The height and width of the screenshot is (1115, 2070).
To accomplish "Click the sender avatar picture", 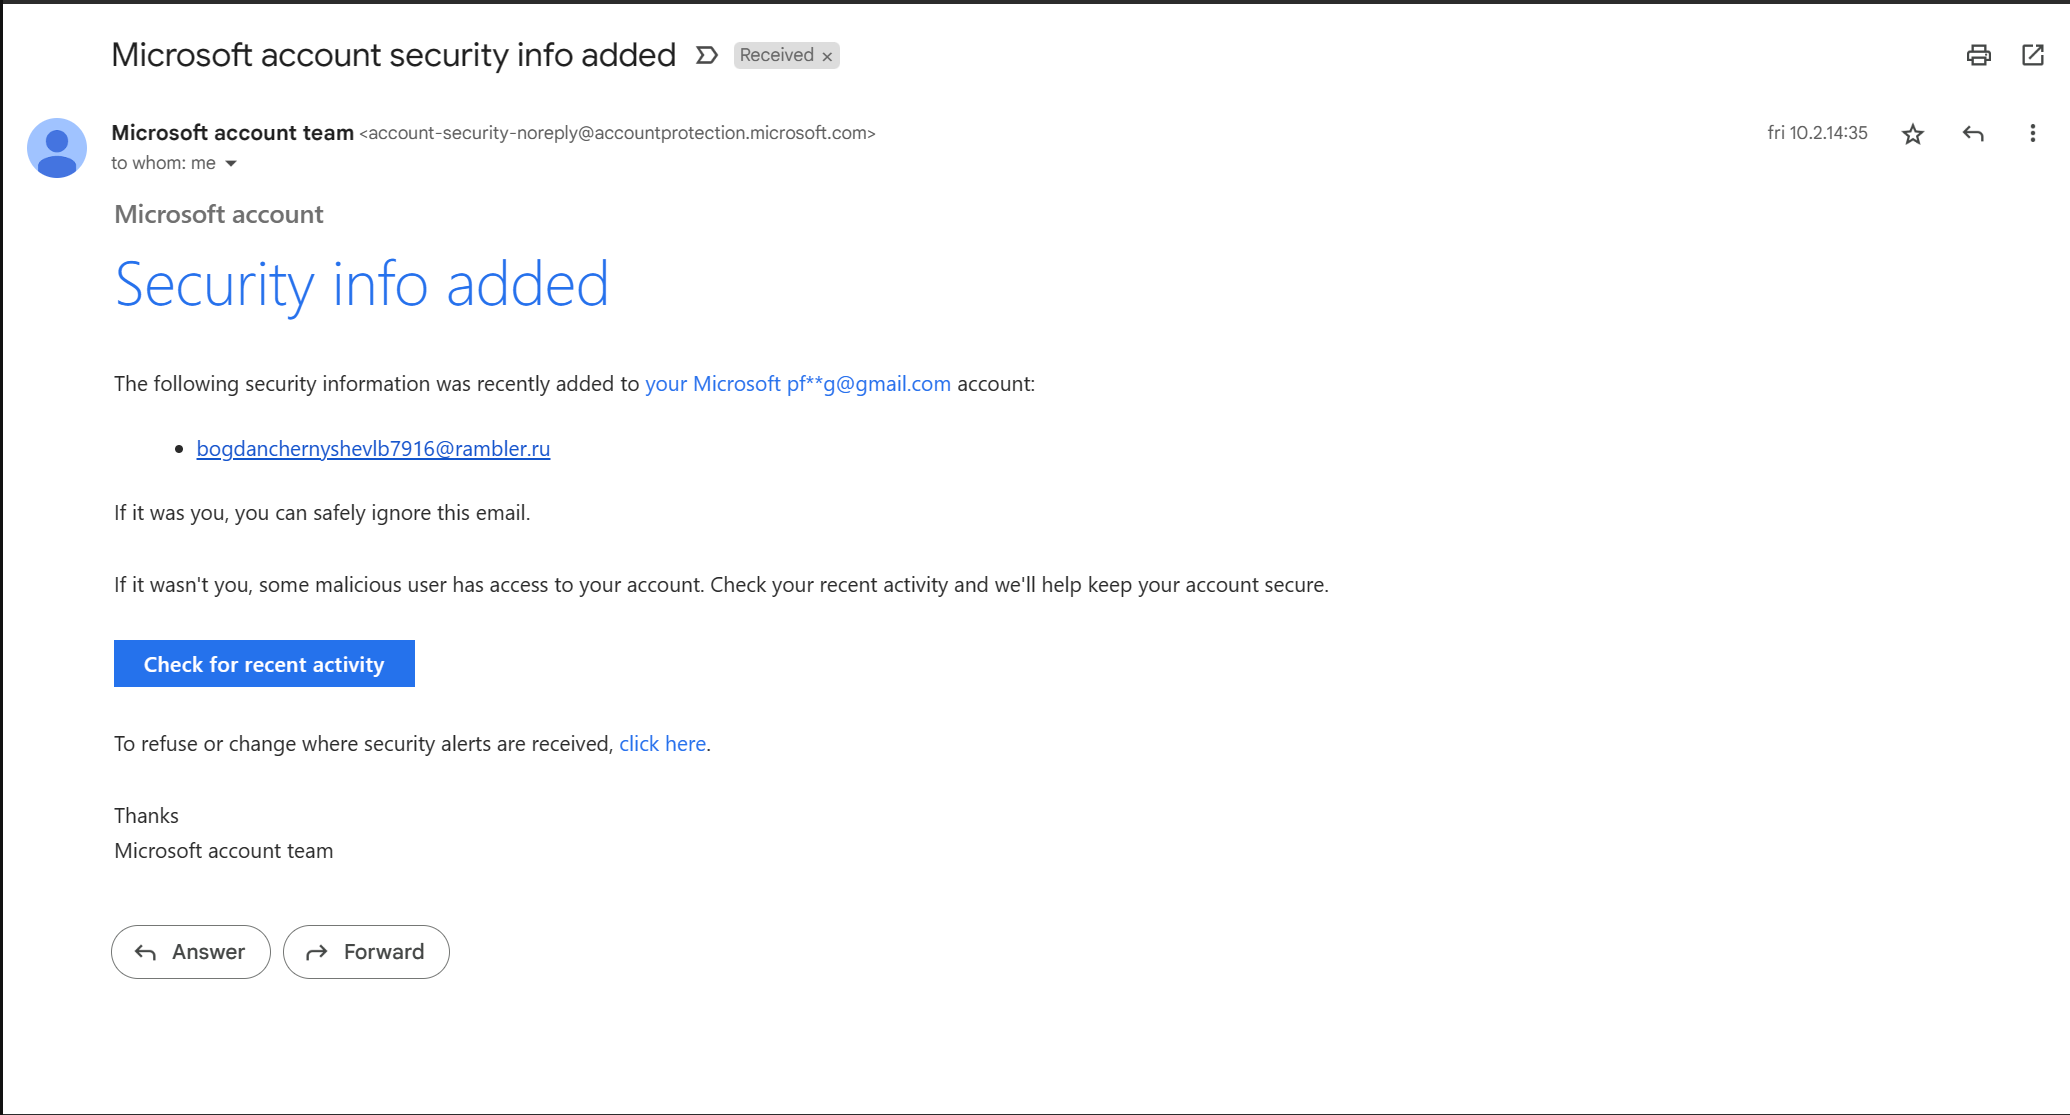I will 57,148.
